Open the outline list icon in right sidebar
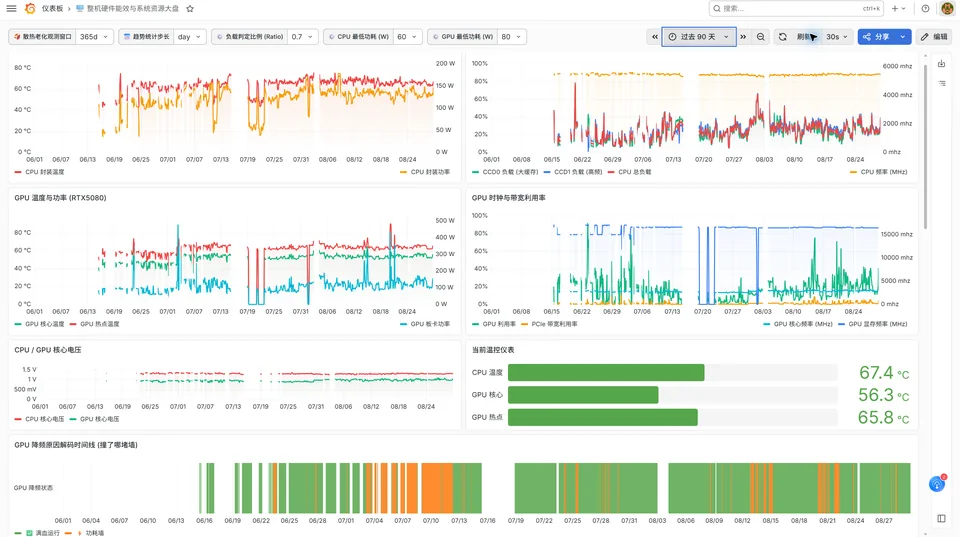960x537 pixels. click(x=942, y=83)
